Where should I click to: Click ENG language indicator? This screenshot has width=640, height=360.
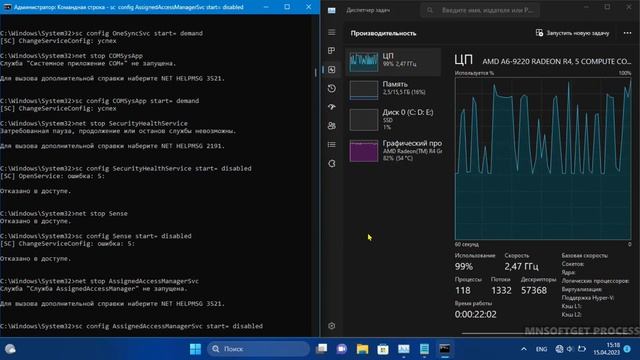click(x=541, y=349)
